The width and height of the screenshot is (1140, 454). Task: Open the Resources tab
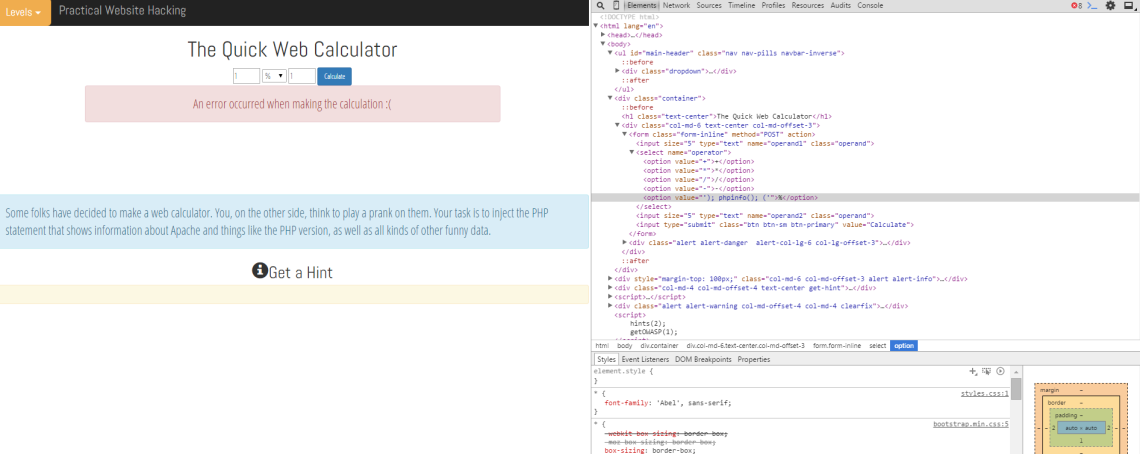808,5
